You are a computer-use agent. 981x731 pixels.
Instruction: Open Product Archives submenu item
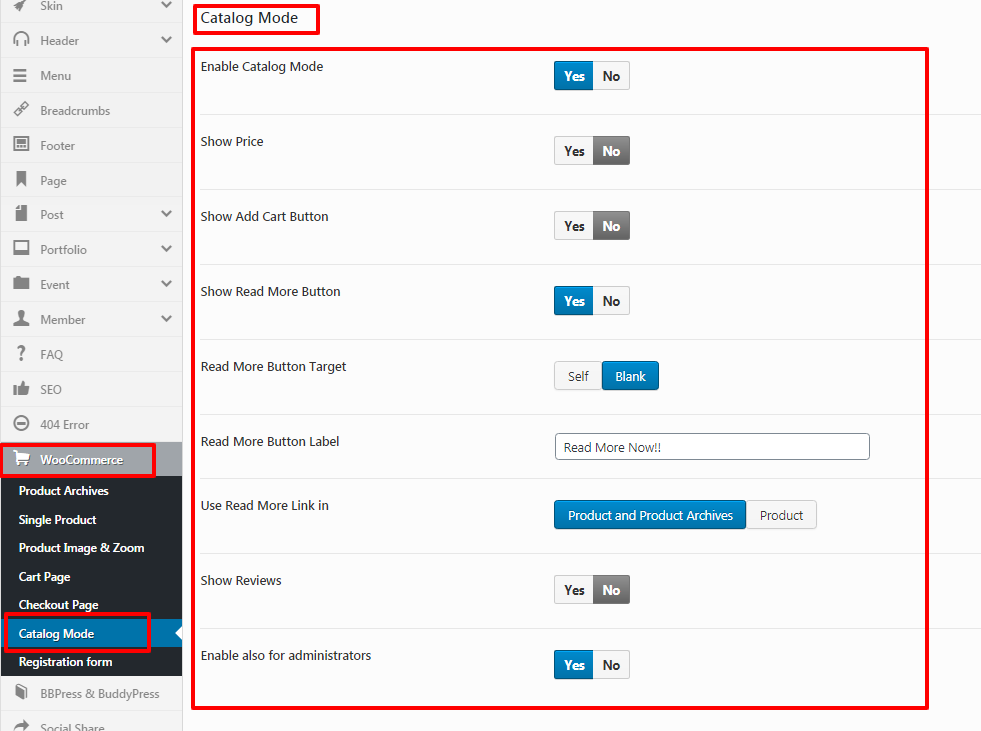click(91, 491)
